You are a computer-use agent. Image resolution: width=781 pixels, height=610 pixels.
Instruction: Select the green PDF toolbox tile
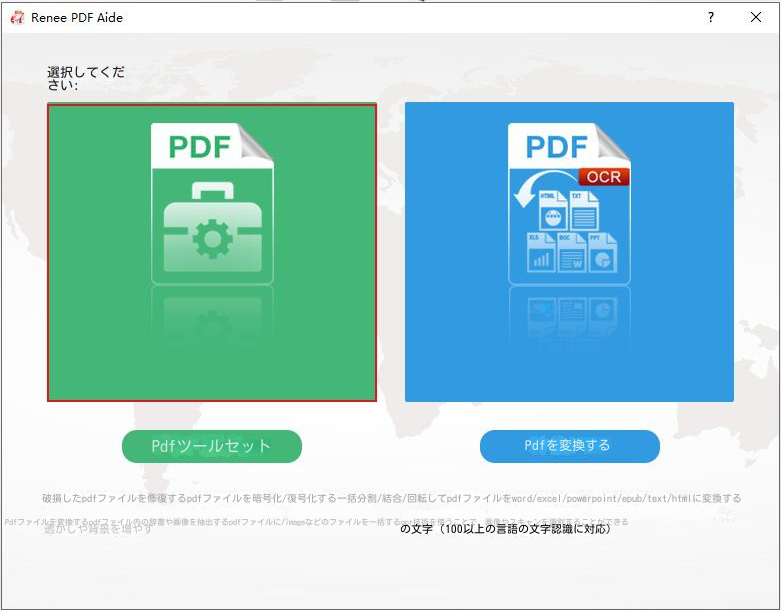pyautogui.click(x=212, y=252)
